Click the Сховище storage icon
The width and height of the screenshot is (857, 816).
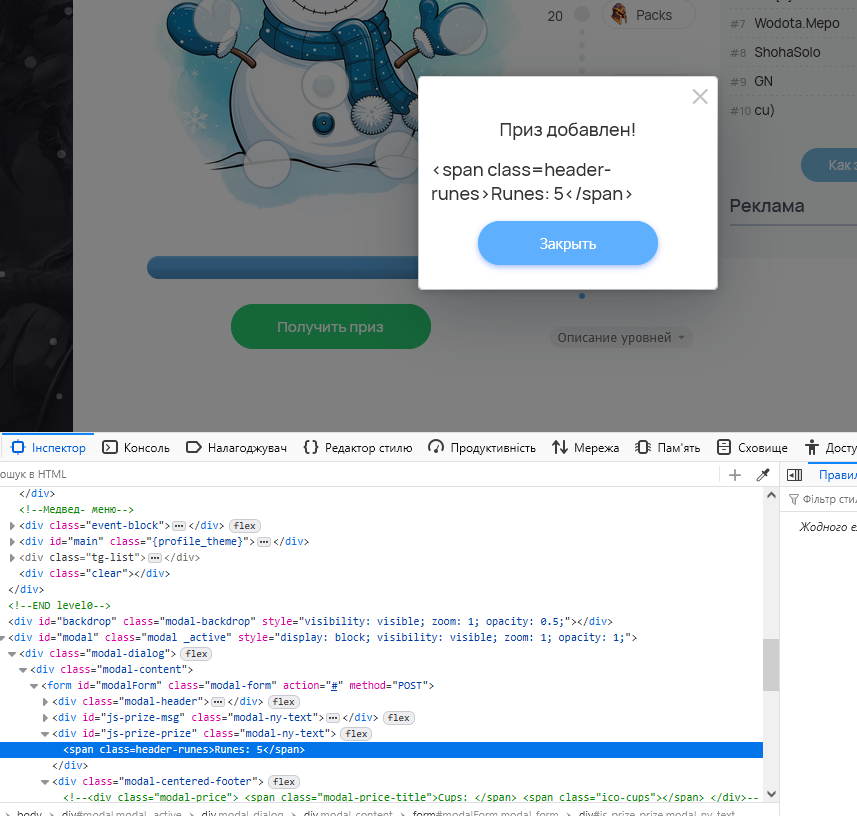[x=724, y=447]
